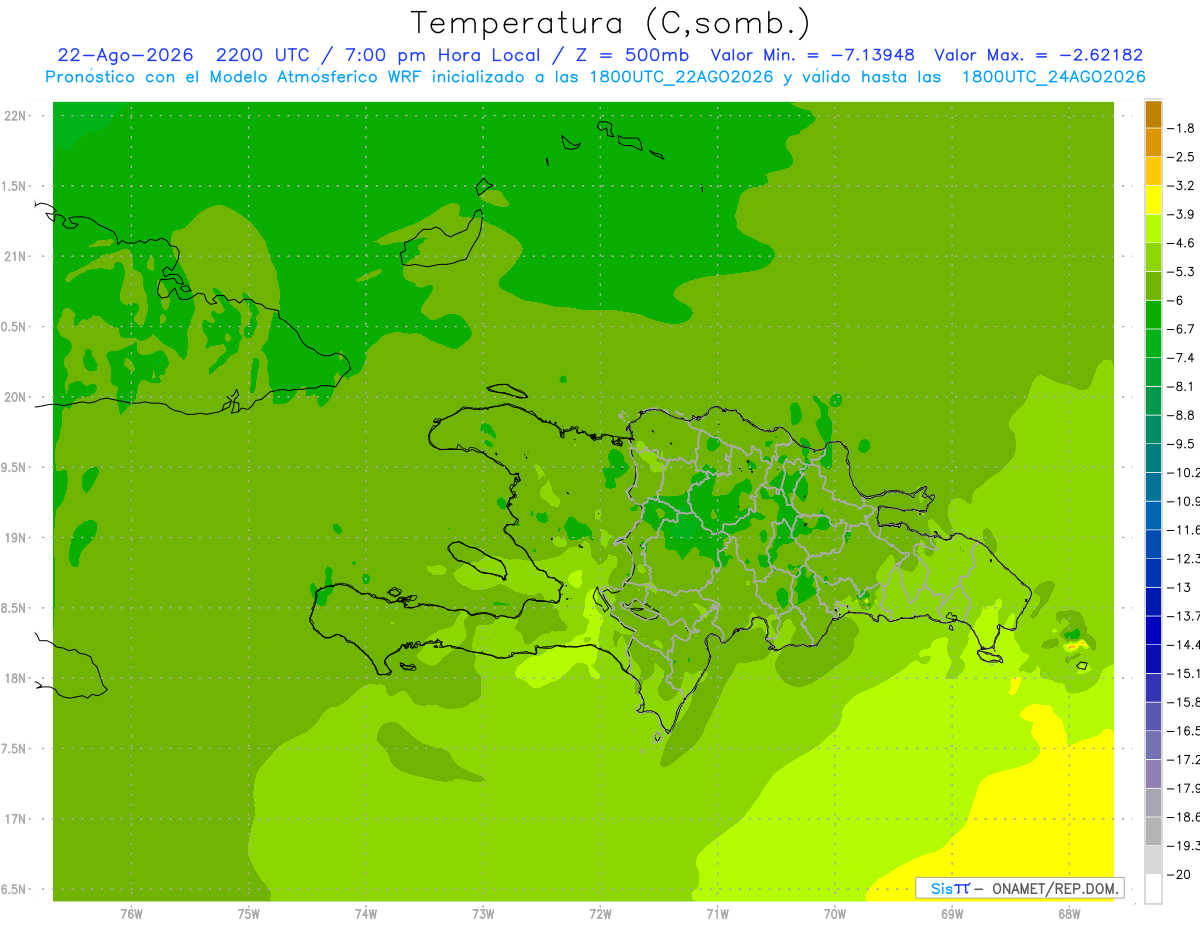Click the '-10.2' colorbar value
Viewport: 1200px width, 927px height.
(x=1183, y=472)
